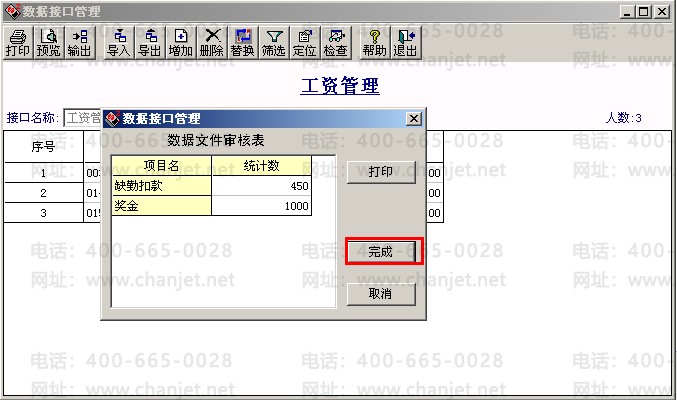
Task: Select the 输出 output toolbar icon
Action: click(79, 42)
